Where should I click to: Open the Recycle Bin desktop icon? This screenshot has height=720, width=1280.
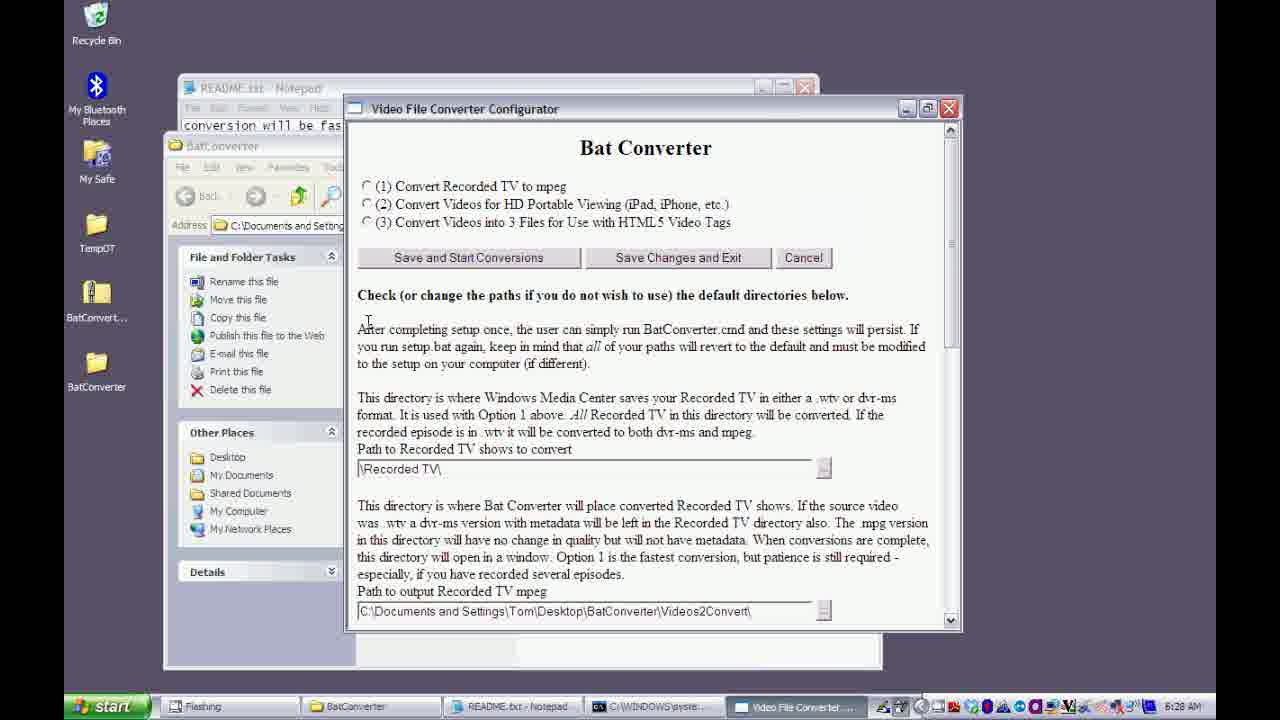pos(96,24)
